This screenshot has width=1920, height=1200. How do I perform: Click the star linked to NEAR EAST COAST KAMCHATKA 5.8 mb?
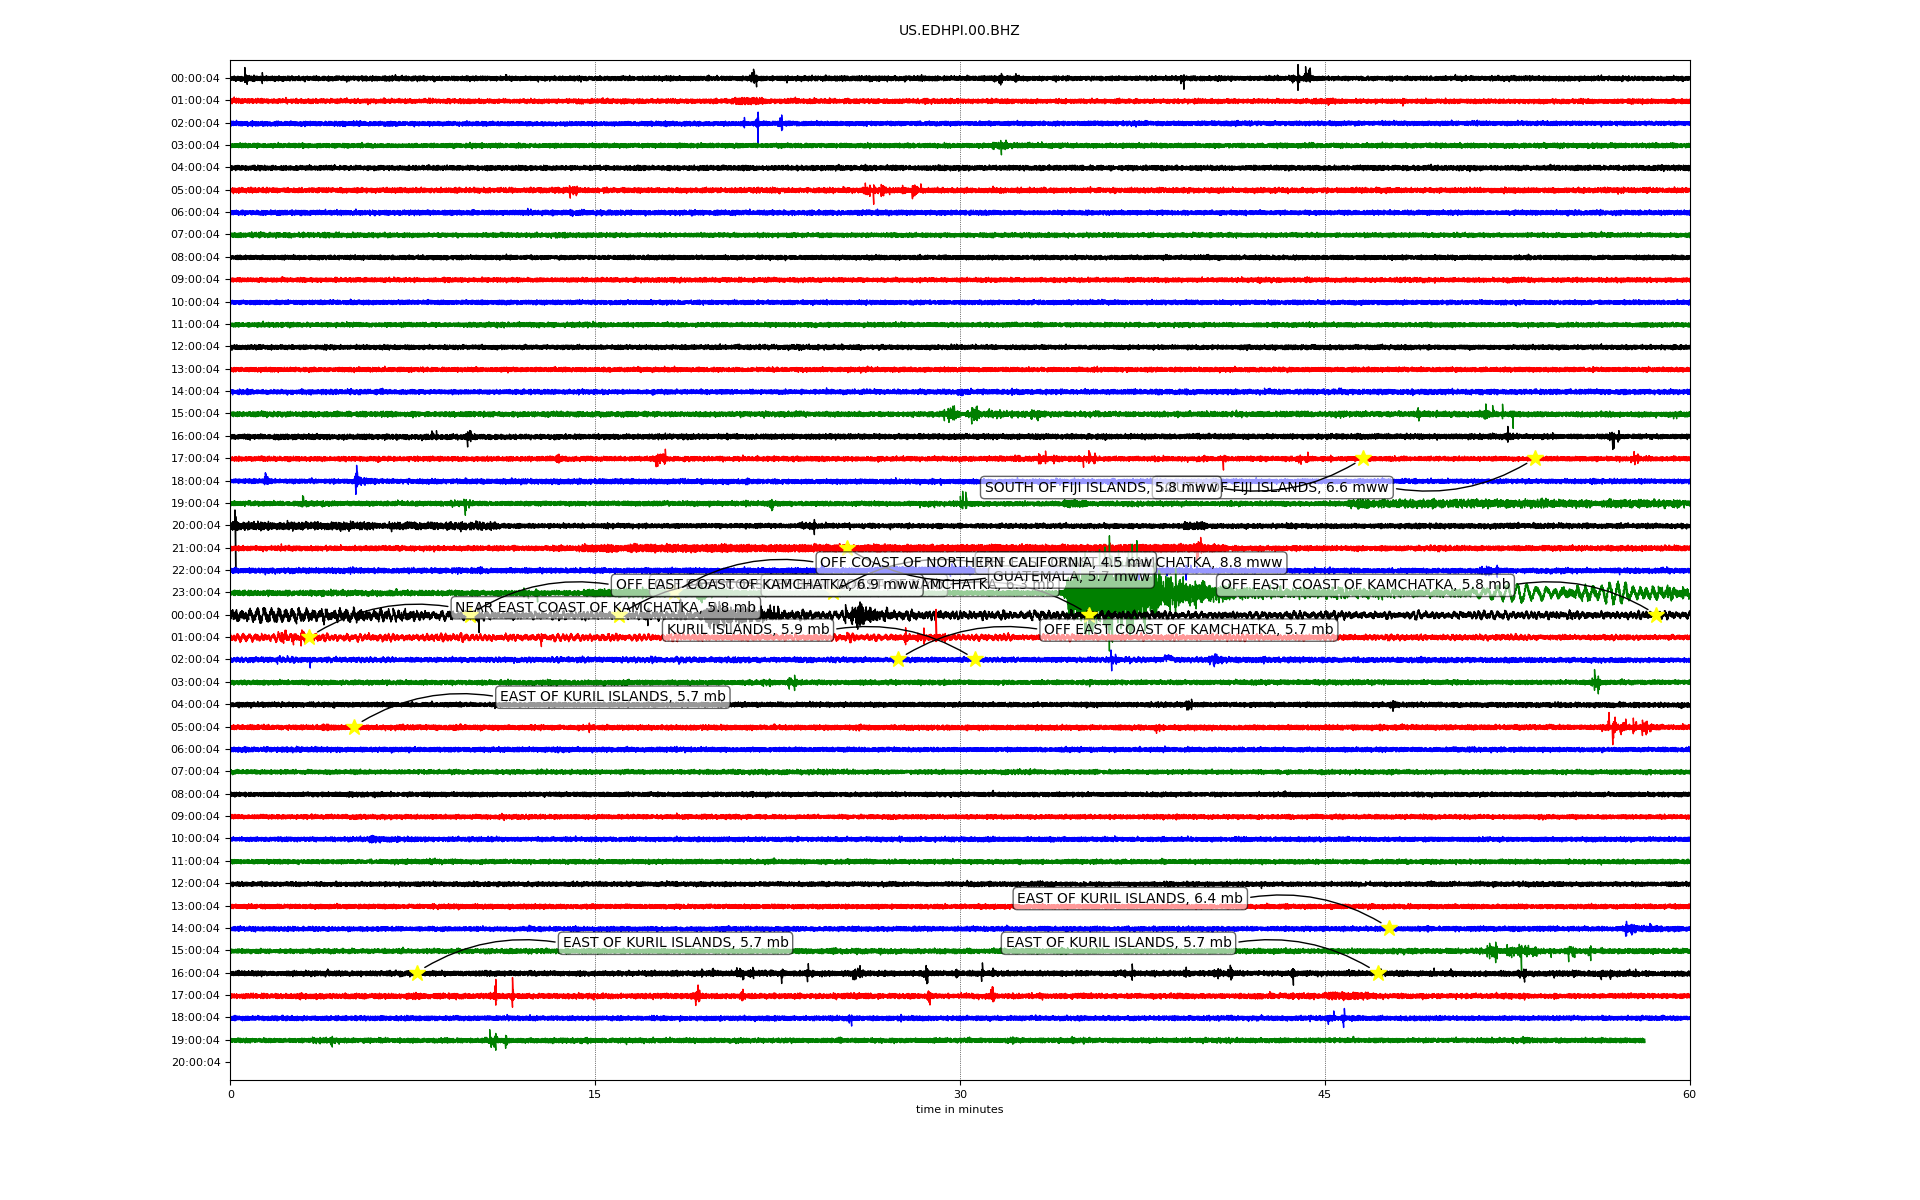308,637
